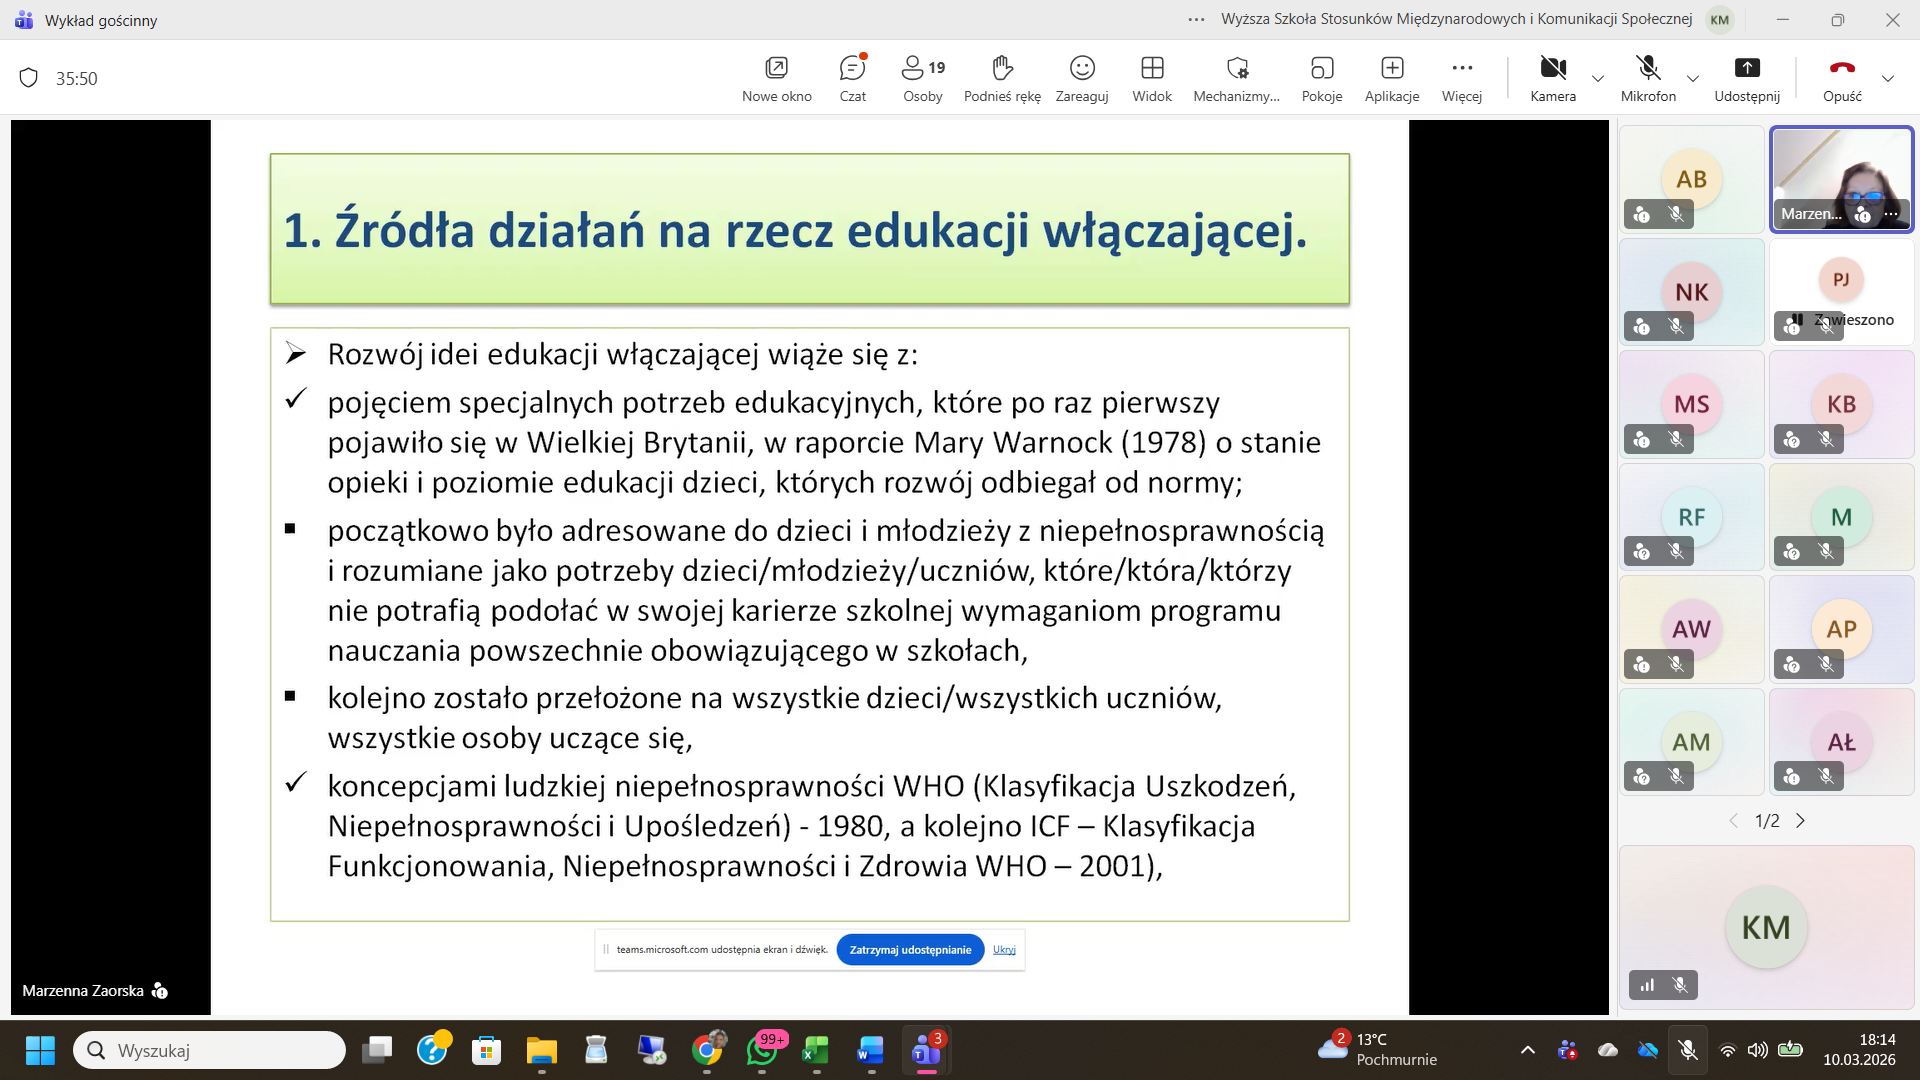This screenshot has width=1920, height=1080.
Task: Open the title bar ellipsis settings menu
Action: [x=1196, y=19]
